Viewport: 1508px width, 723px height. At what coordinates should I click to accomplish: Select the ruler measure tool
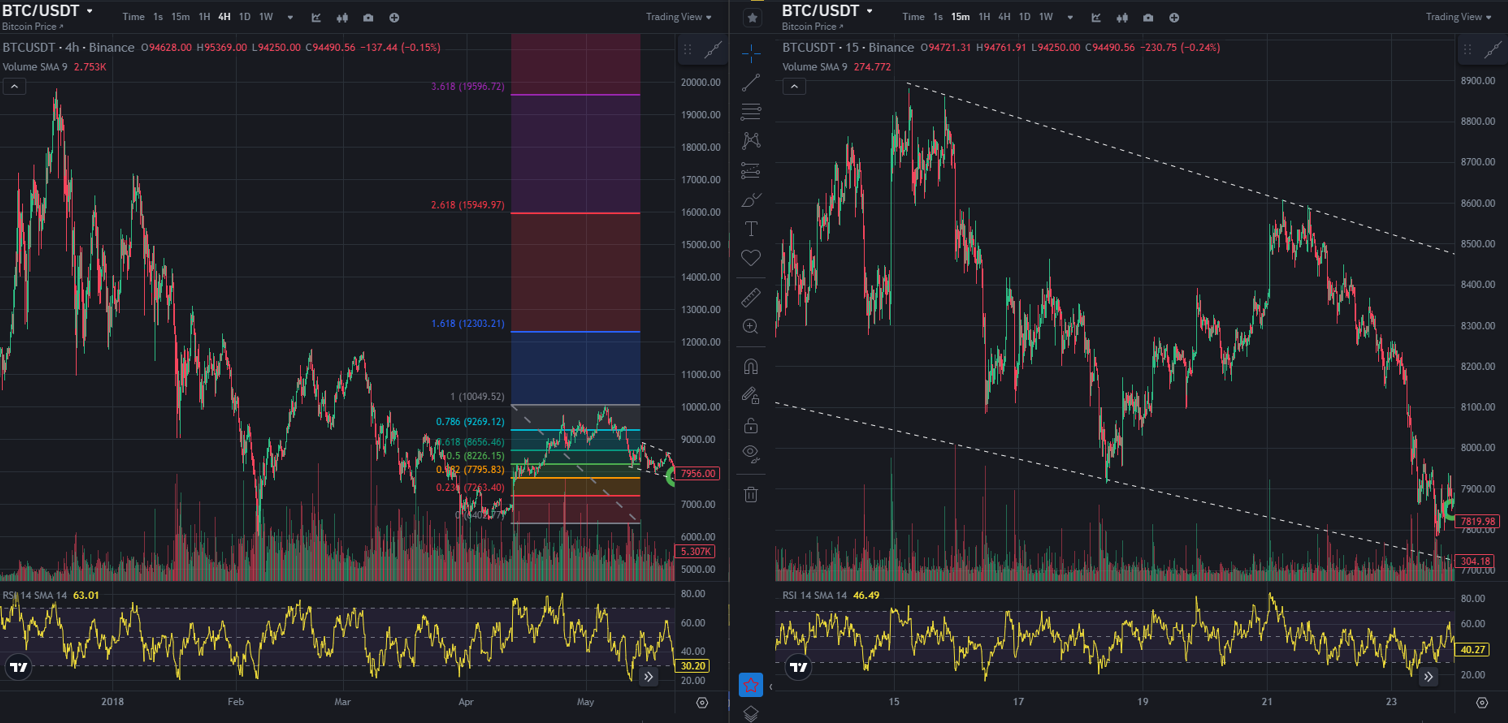(x=751, y=297)
